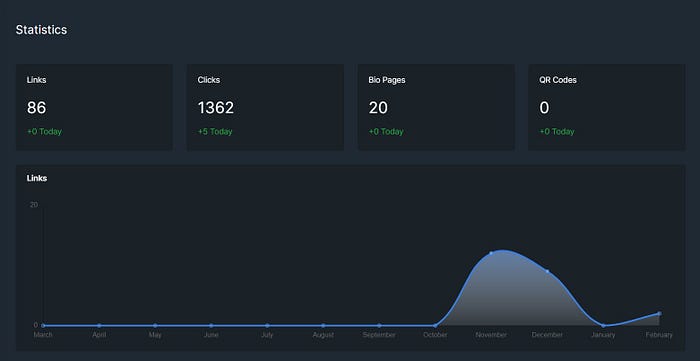
Task: Click '+0 Today' under Bio Pages
Action: pyautogui.click(x=386, y=132)
